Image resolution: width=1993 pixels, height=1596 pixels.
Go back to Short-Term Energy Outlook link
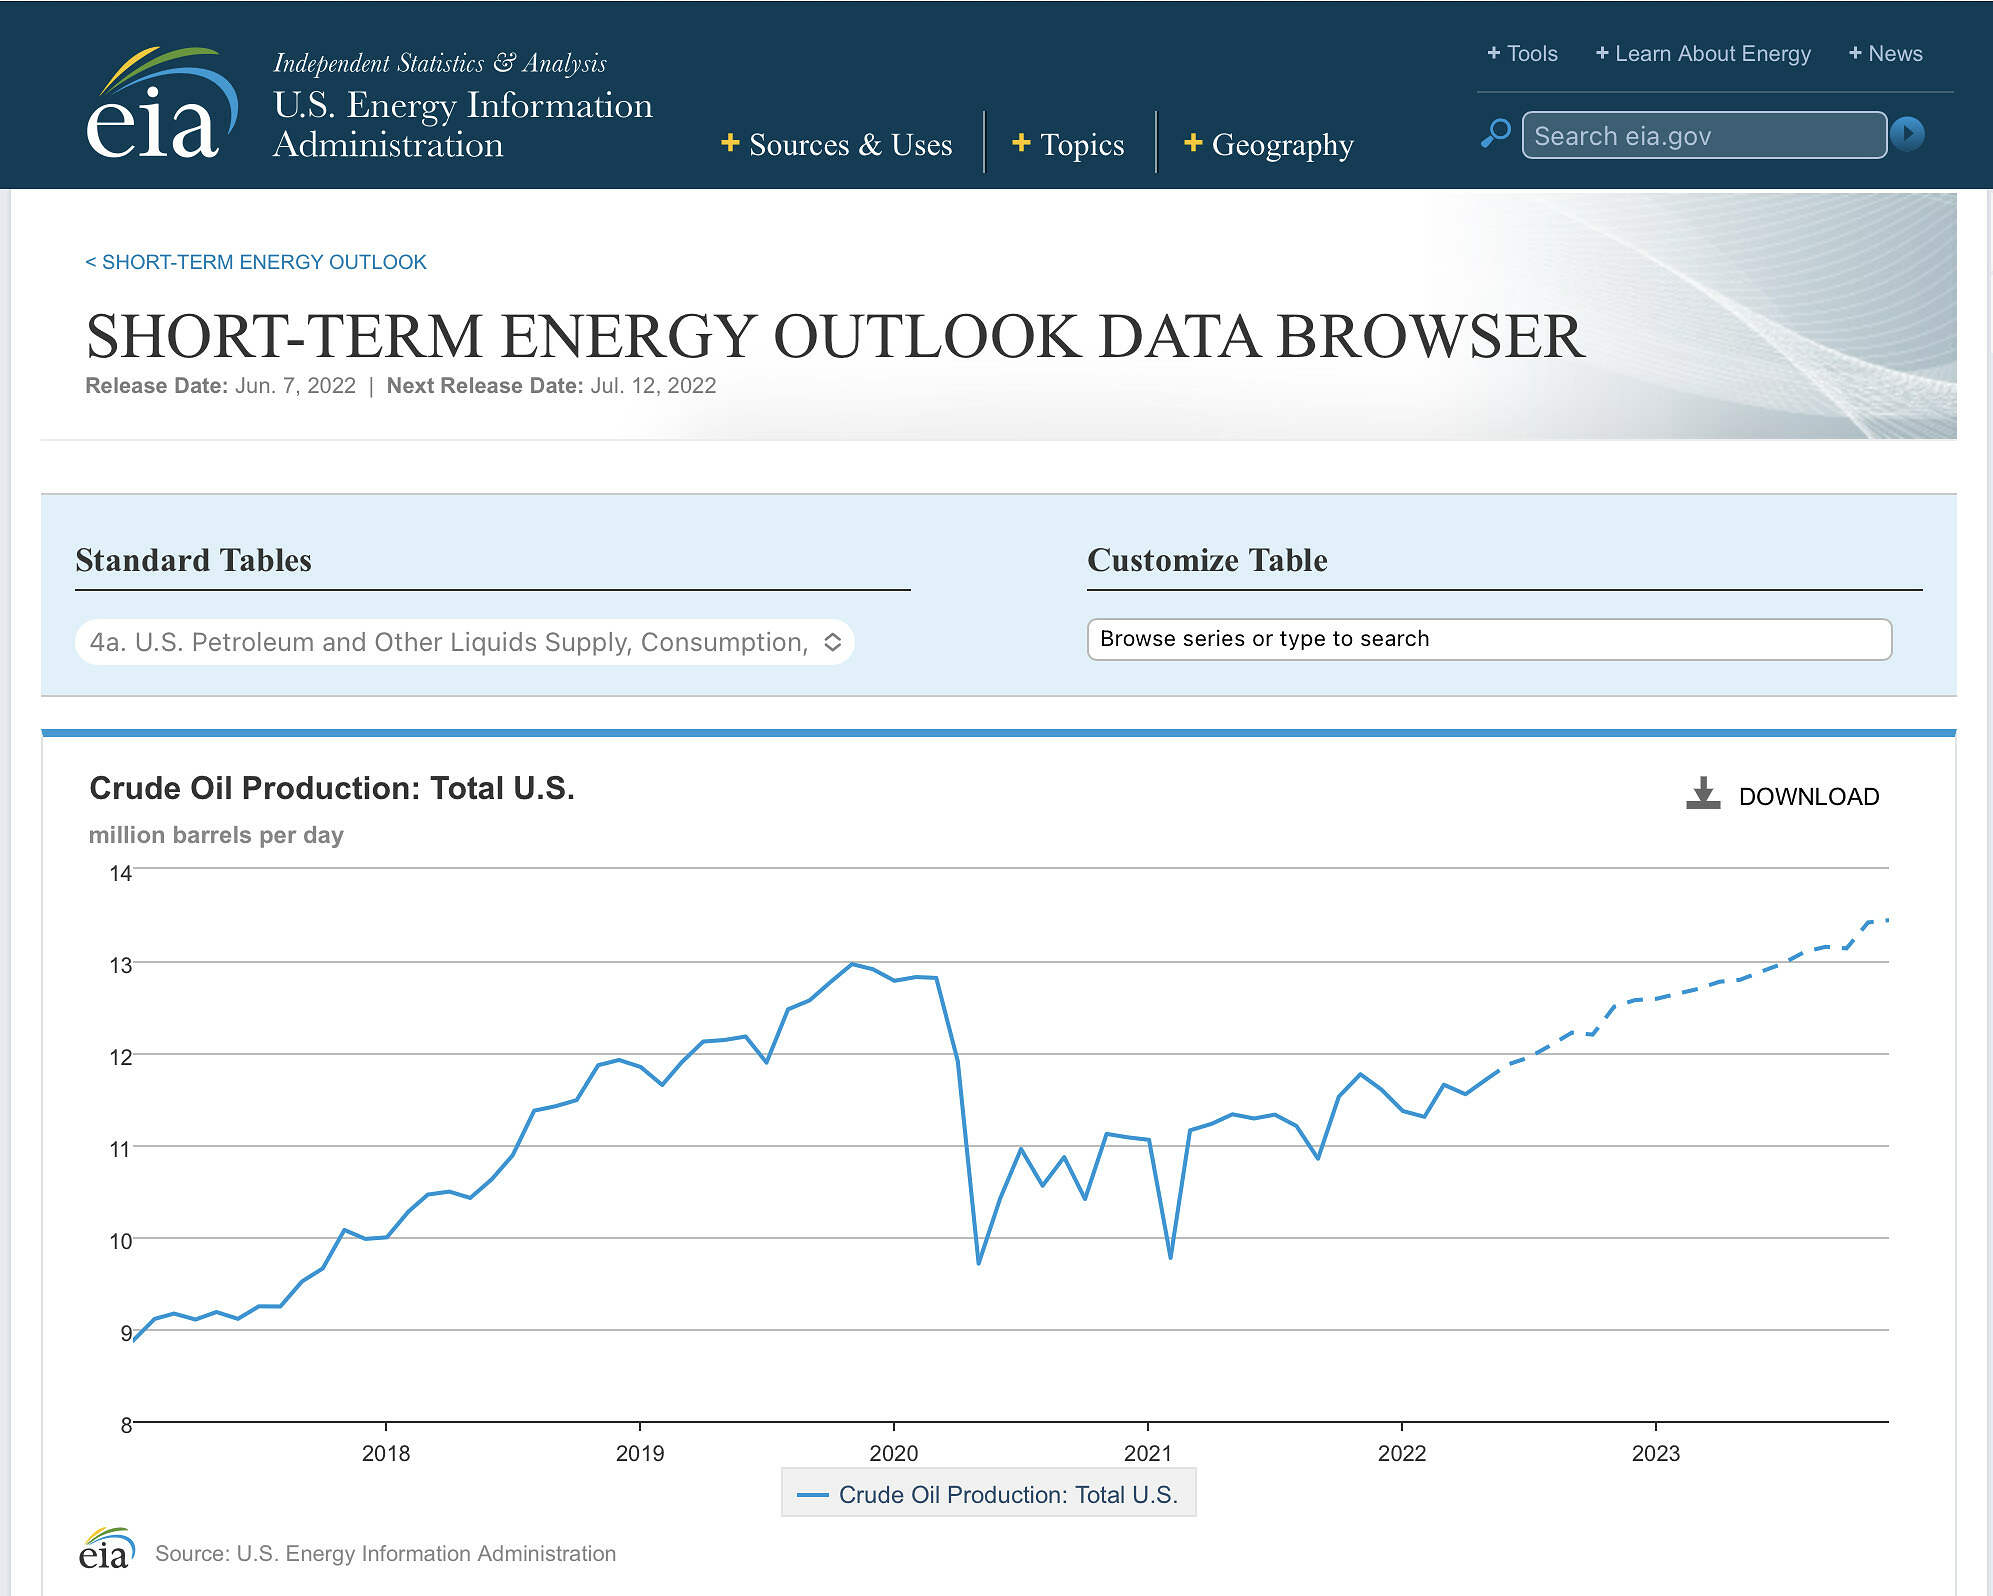[x=256, y=262]
